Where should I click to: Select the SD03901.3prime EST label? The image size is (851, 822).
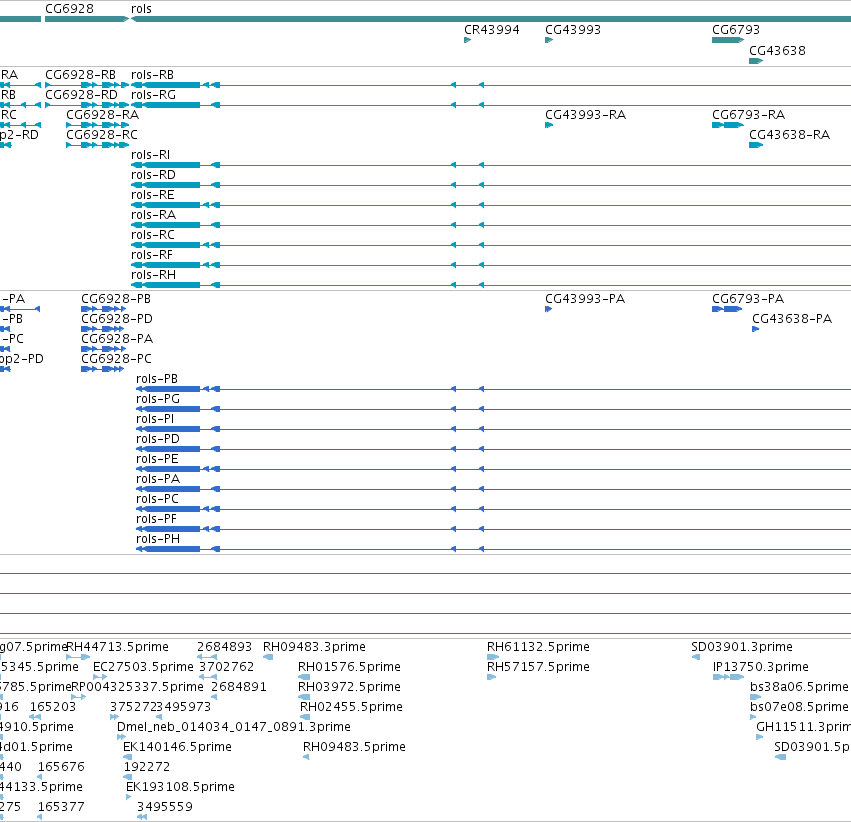point(742,647)
